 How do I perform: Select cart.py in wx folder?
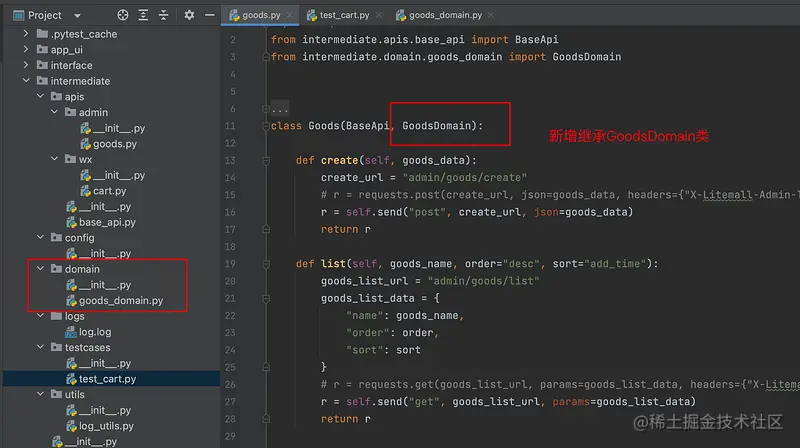(x=109, y=191)
